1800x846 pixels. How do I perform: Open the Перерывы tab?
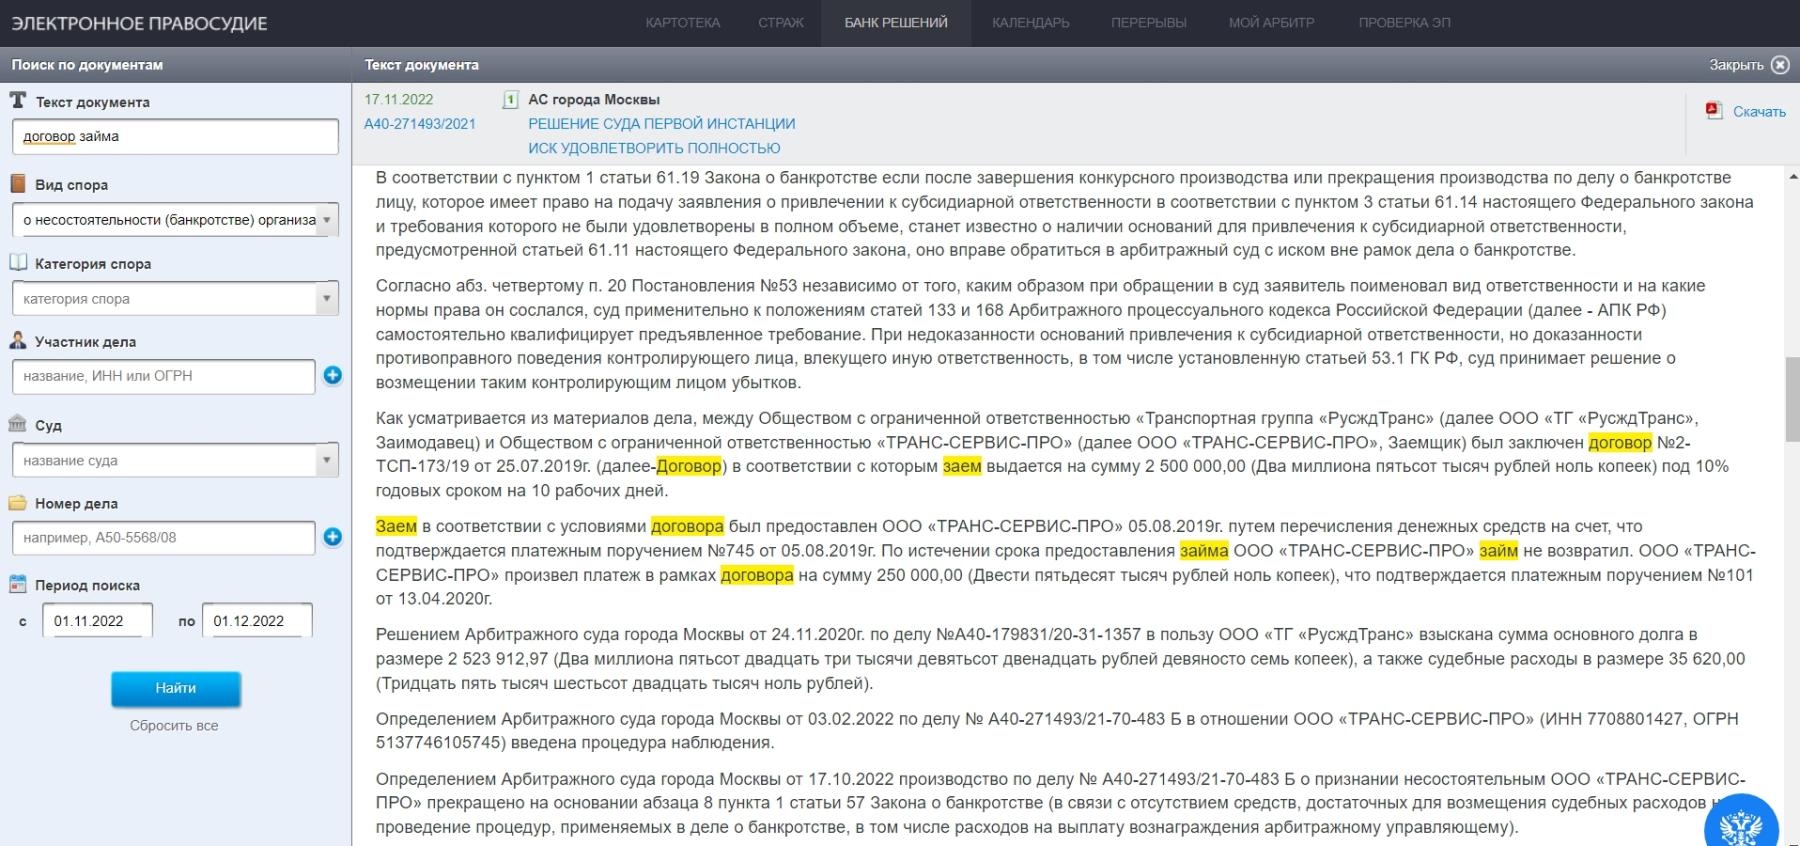tap(1149, 22)
